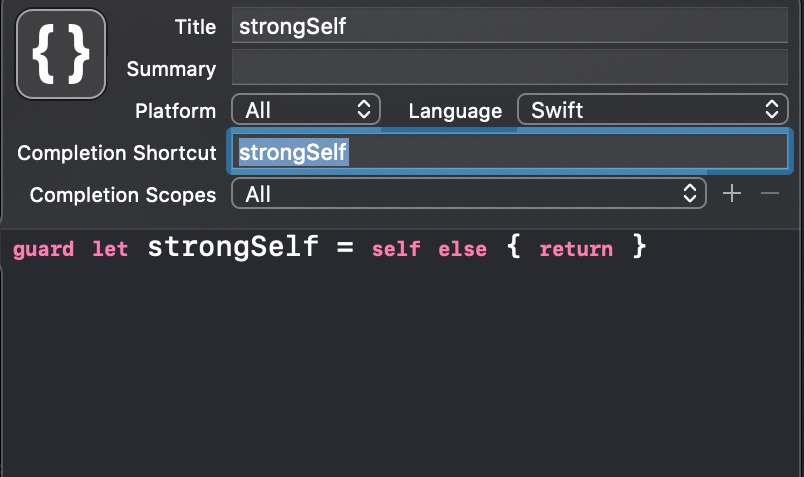The height and width of the screenshot is (477, 804).
Task: Open the Language dropdown showing Swift
Action: (x=653, y=109)
